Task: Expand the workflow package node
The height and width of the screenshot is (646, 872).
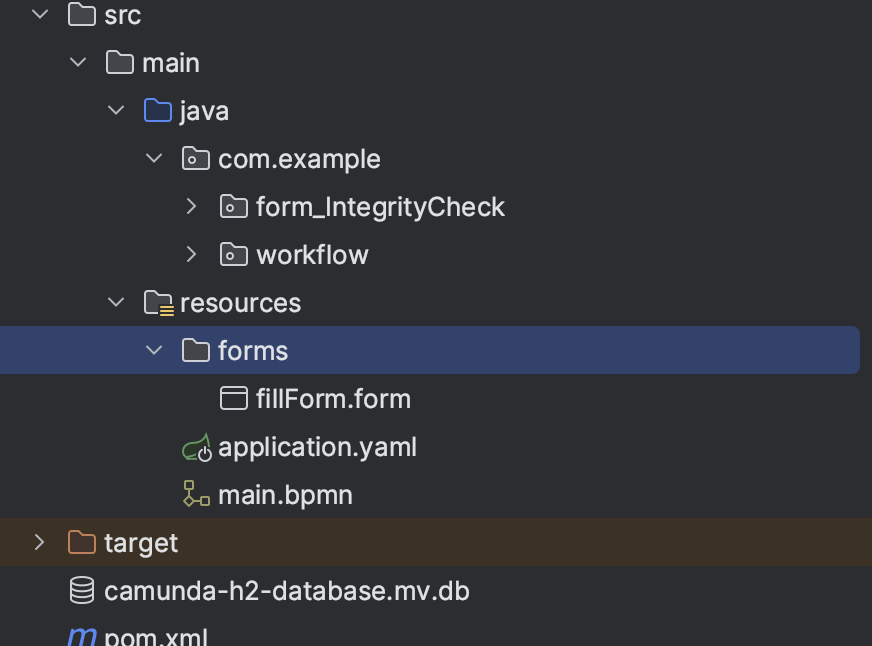Action: tap(192, 255)
